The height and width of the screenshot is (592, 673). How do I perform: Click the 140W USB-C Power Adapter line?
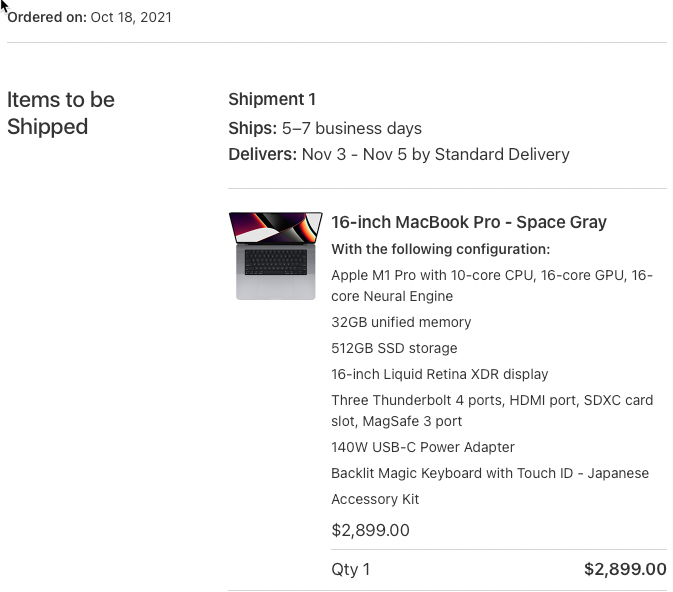(423, 447)
